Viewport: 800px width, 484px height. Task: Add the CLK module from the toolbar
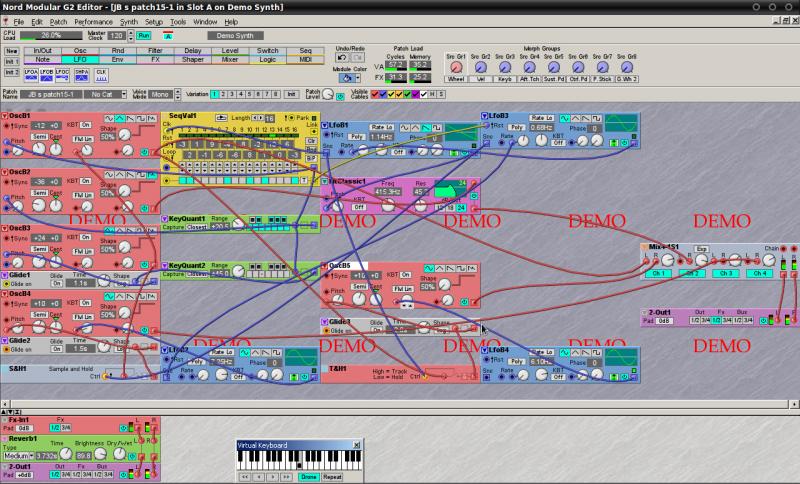tap(101, 75)
